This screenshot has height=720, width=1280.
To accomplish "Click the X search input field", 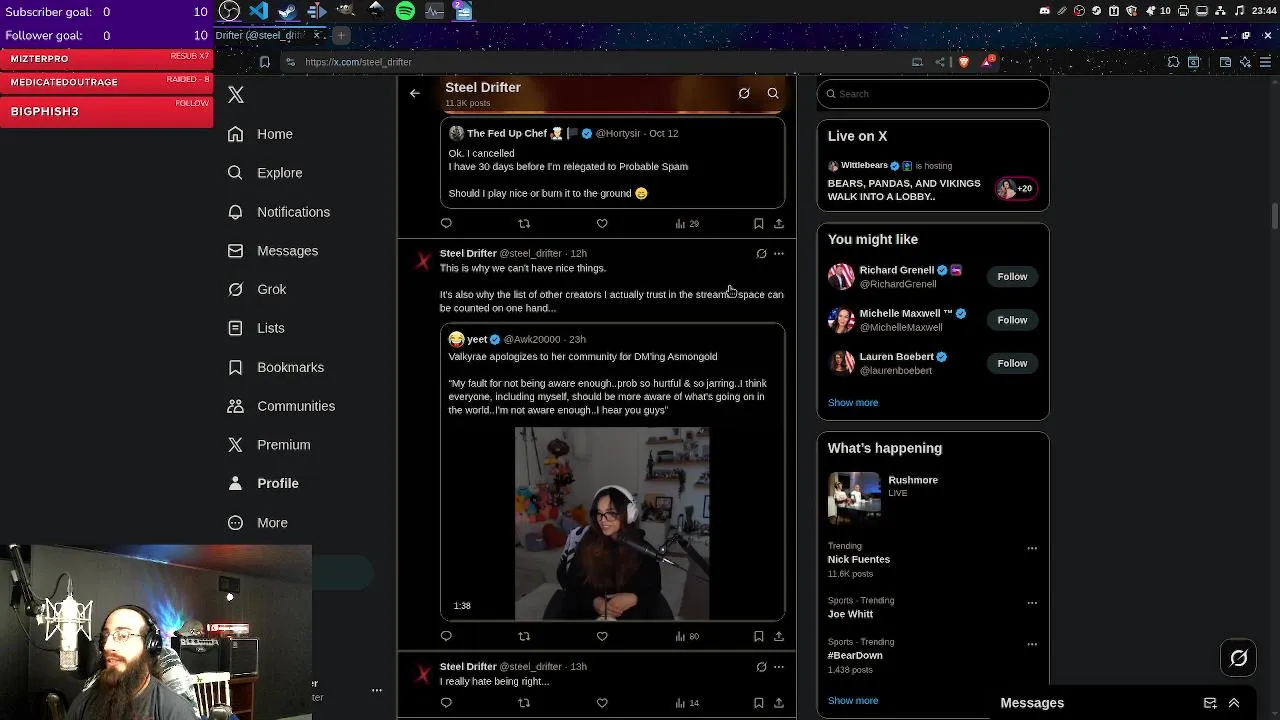I will tap(933, 94).
